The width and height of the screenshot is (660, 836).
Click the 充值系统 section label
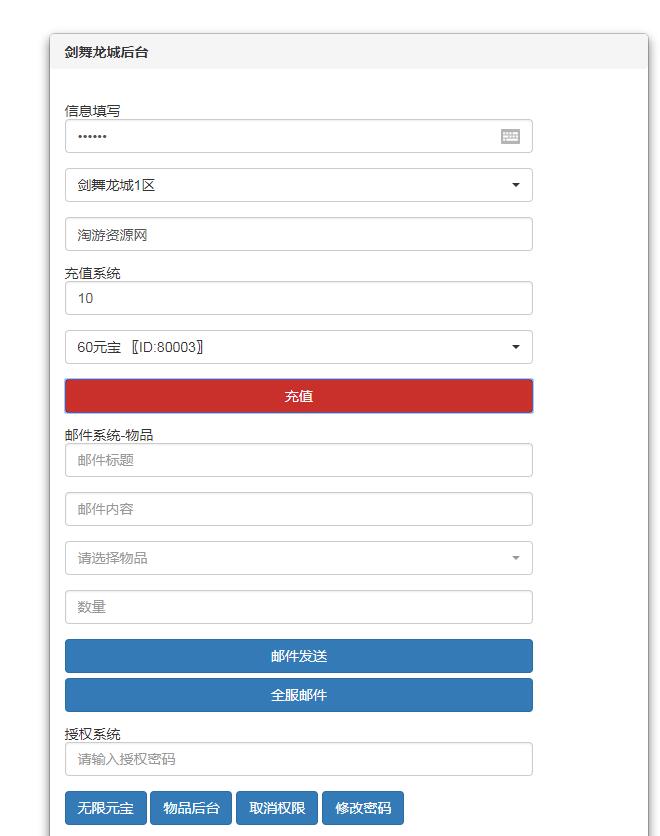[93, 272]
